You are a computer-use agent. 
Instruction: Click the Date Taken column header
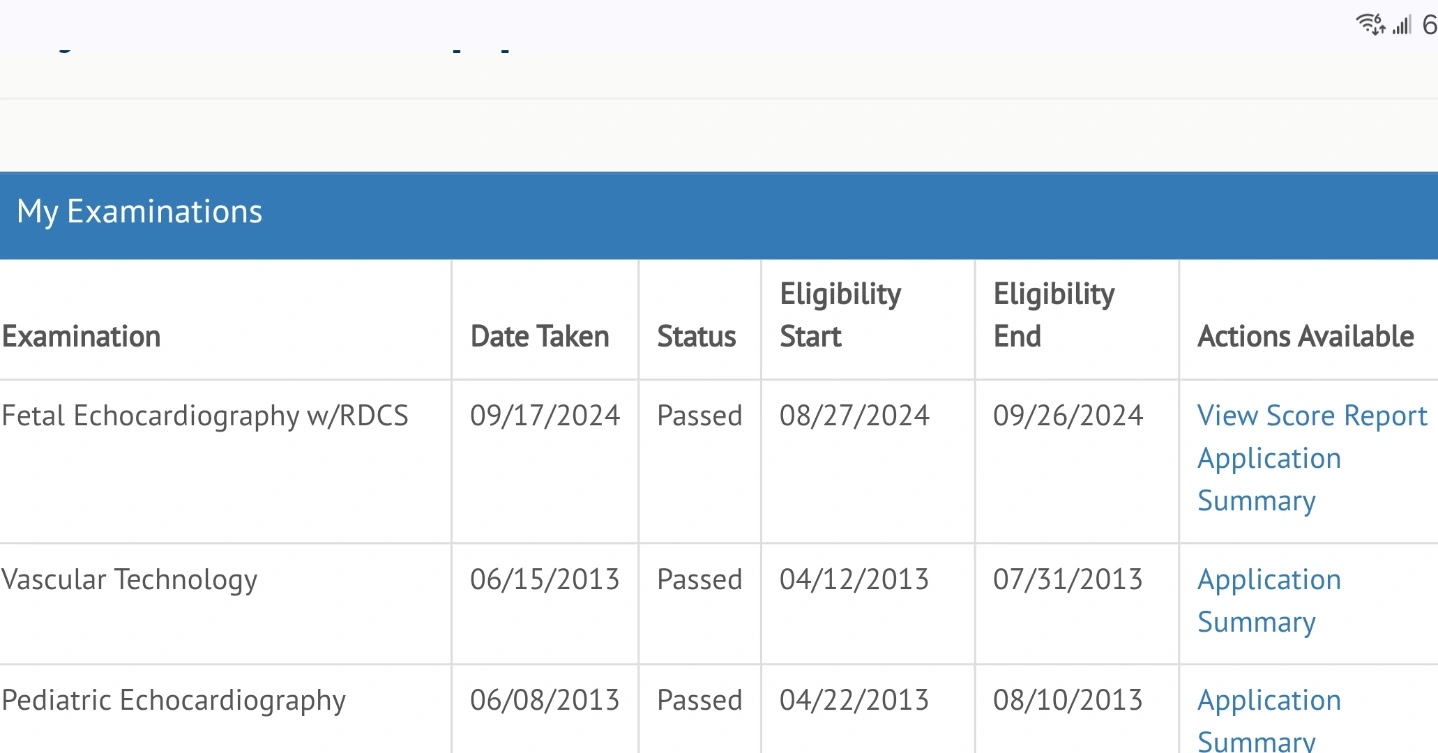coord(540,336)
